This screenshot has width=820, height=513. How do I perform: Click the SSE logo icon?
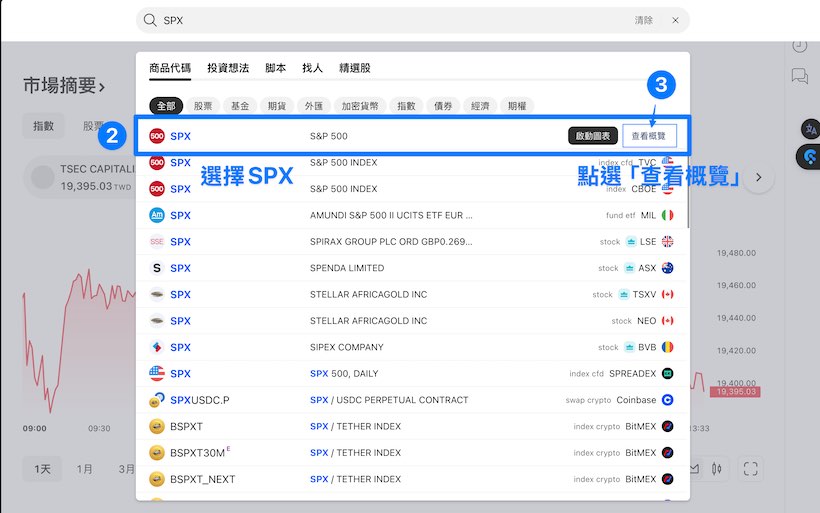click(x=157, y=242)
